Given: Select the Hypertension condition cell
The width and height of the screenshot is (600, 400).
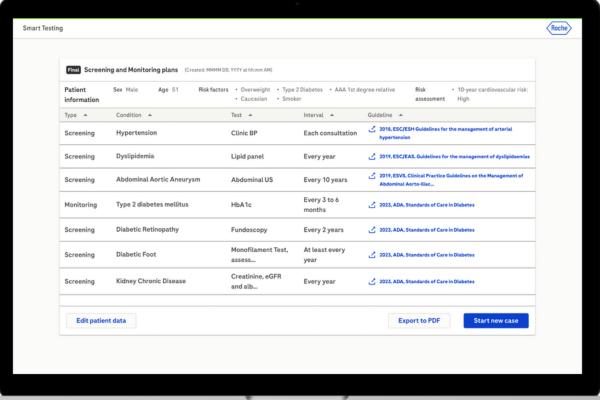Looking at the screenshot, I should click(x=137, y=133).
